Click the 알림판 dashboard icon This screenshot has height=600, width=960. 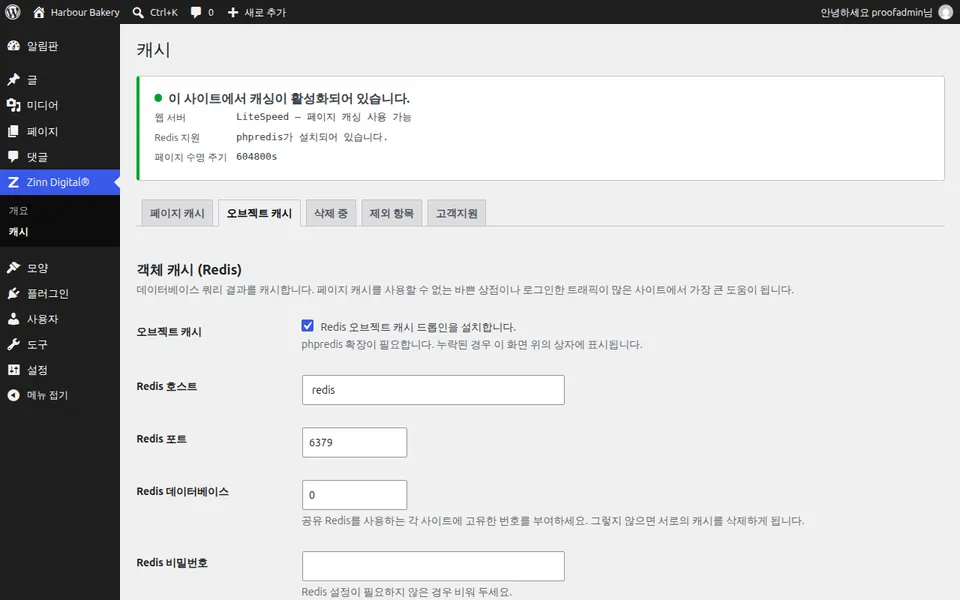point(13,46)
